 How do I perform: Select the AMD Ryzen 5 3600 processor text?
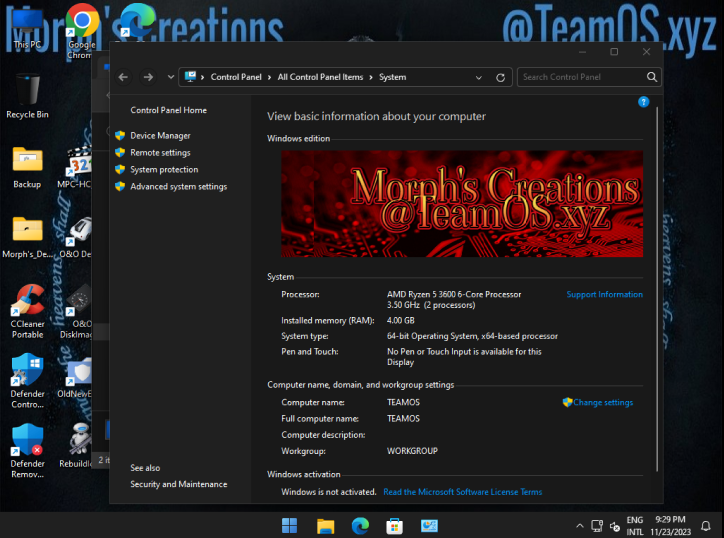pos(454,295)
